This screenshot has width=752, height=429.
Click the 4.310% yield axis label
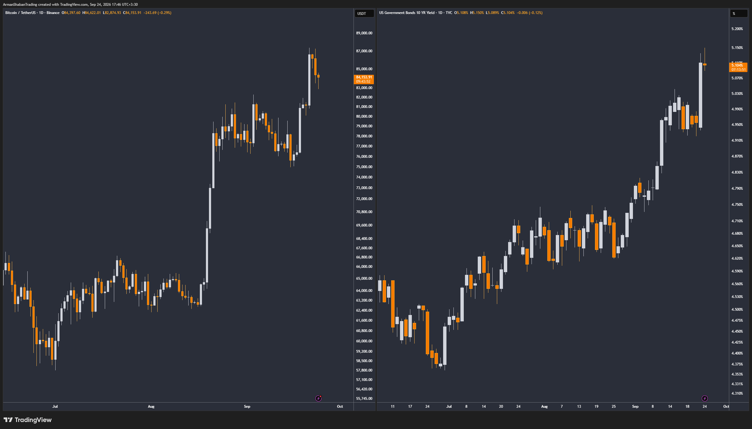(x=737, y=394)
